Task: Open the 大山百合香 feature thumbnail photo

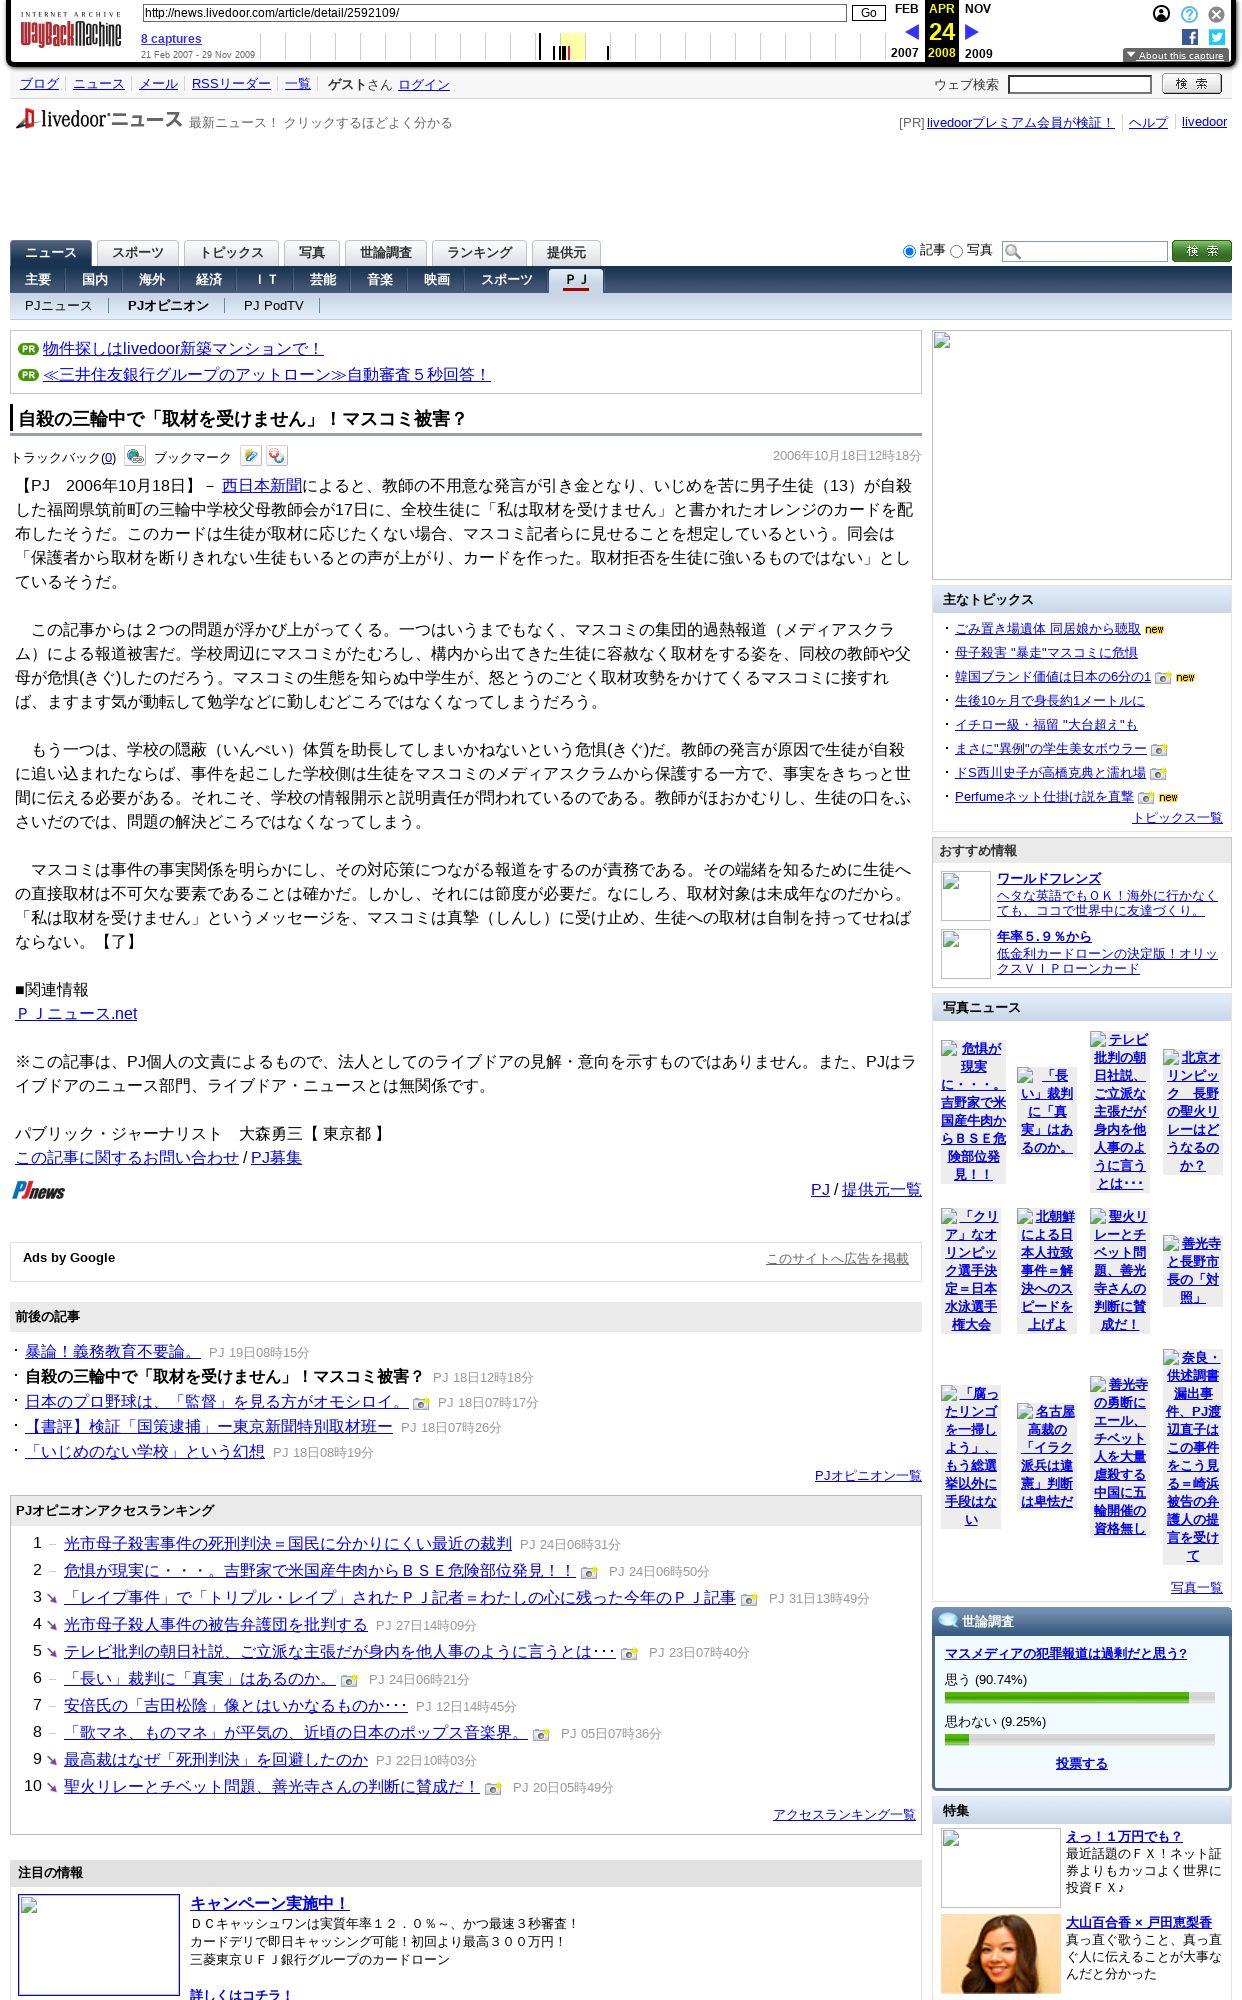Action: (x=1000, y=1954)
